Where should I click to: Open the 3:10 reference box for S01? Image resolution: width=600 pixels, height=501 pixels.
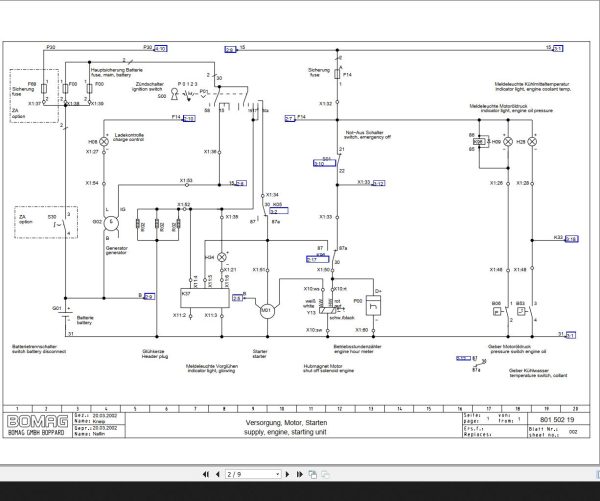click(x=324, y=163)
